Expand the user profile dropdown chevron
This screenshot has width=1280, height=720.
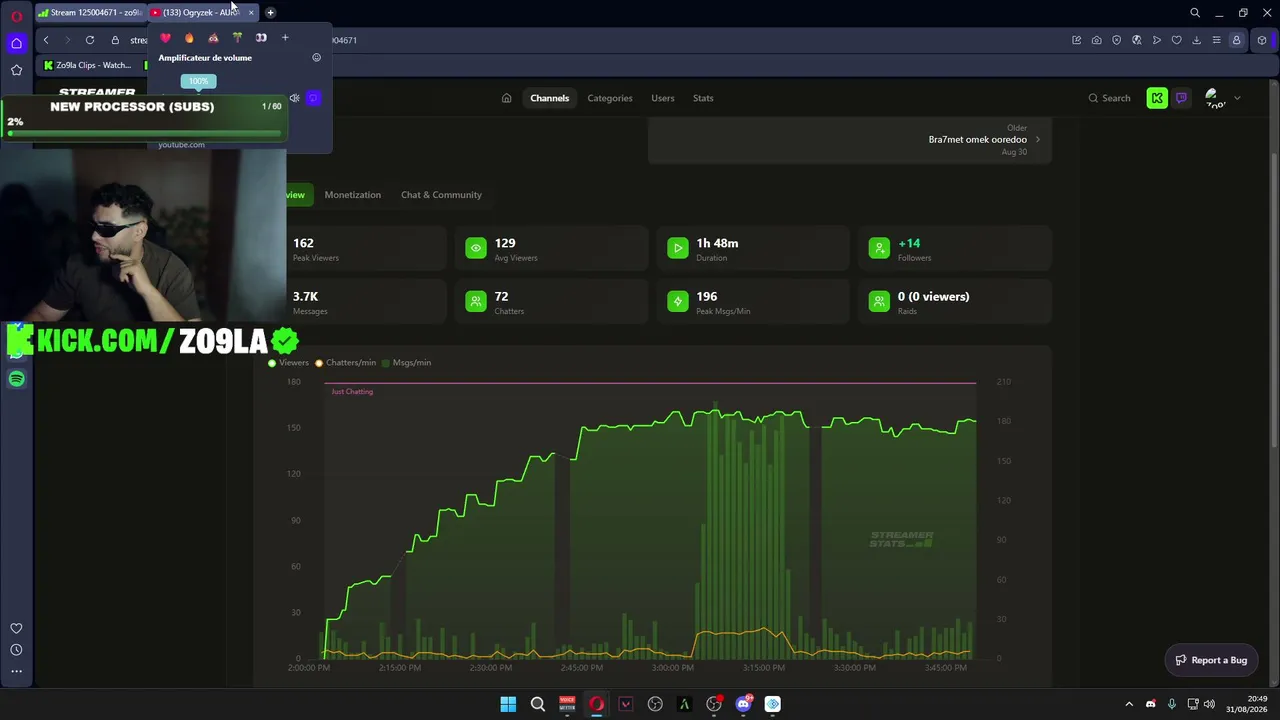pyautogui.click(x=1237, y=98)
